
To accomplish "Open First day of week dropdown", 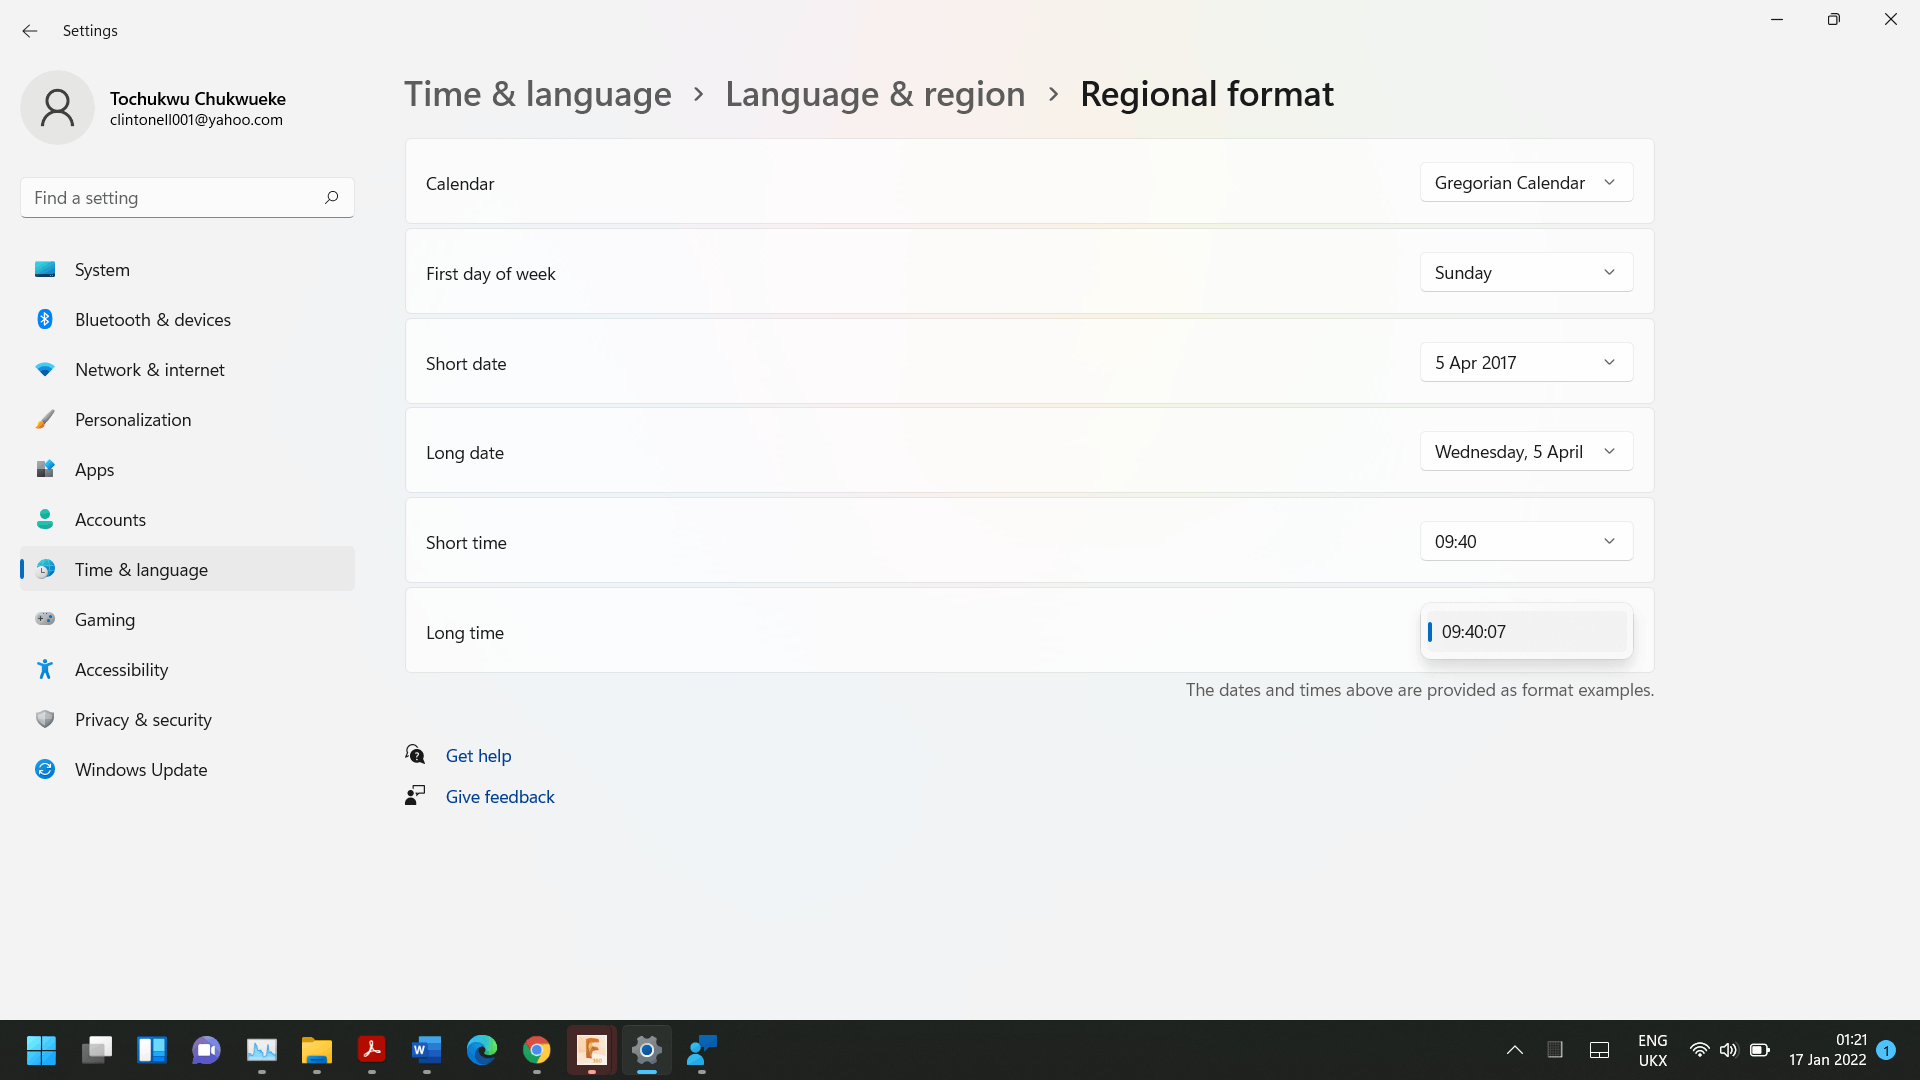I will click(1525, 273).
